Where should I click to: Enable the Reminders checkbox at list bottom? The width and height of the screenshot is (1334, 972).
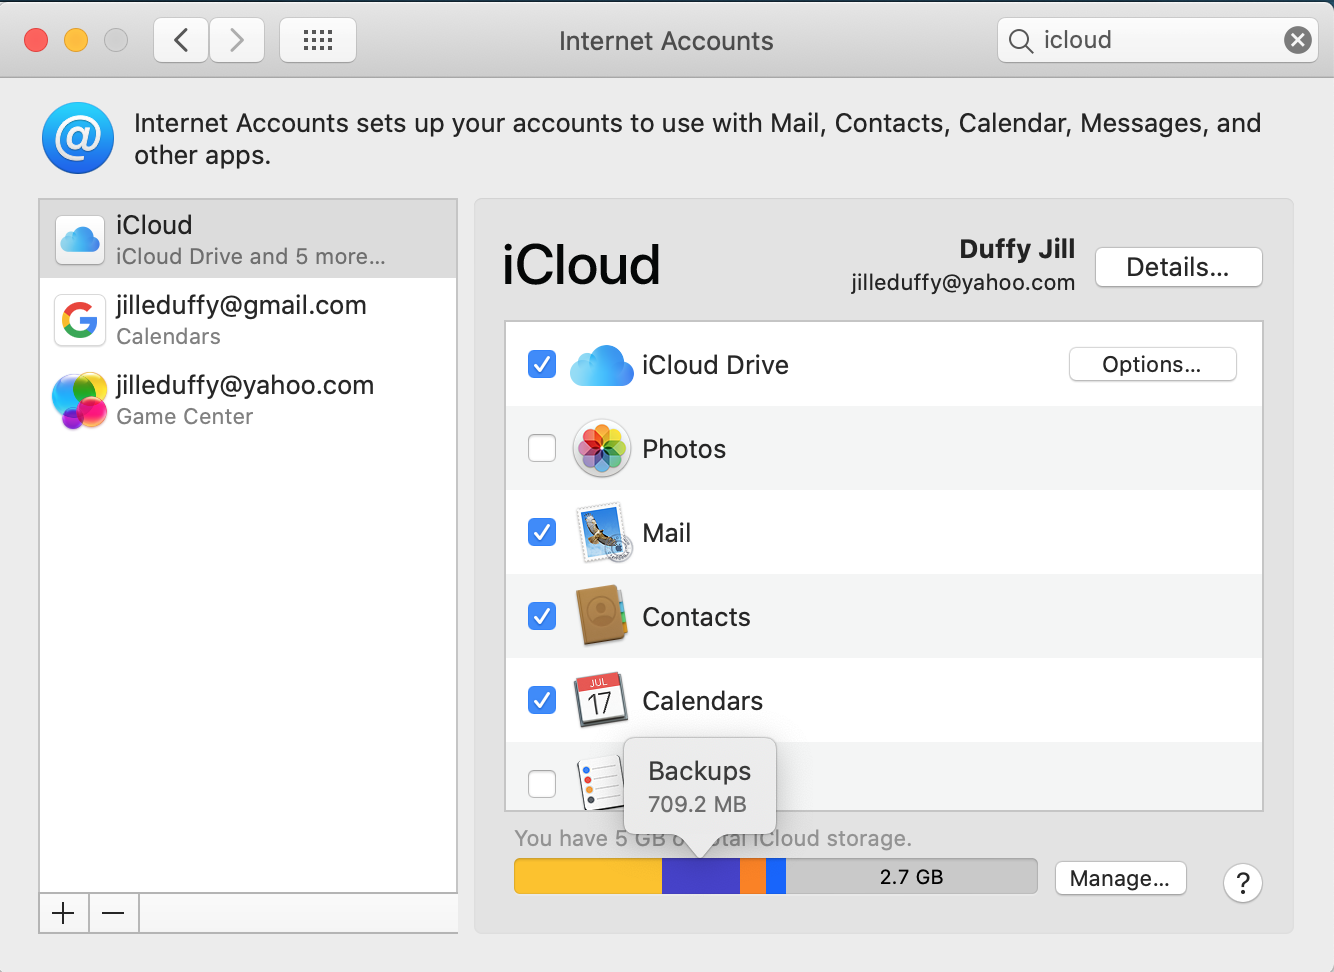tap(542, 784)
